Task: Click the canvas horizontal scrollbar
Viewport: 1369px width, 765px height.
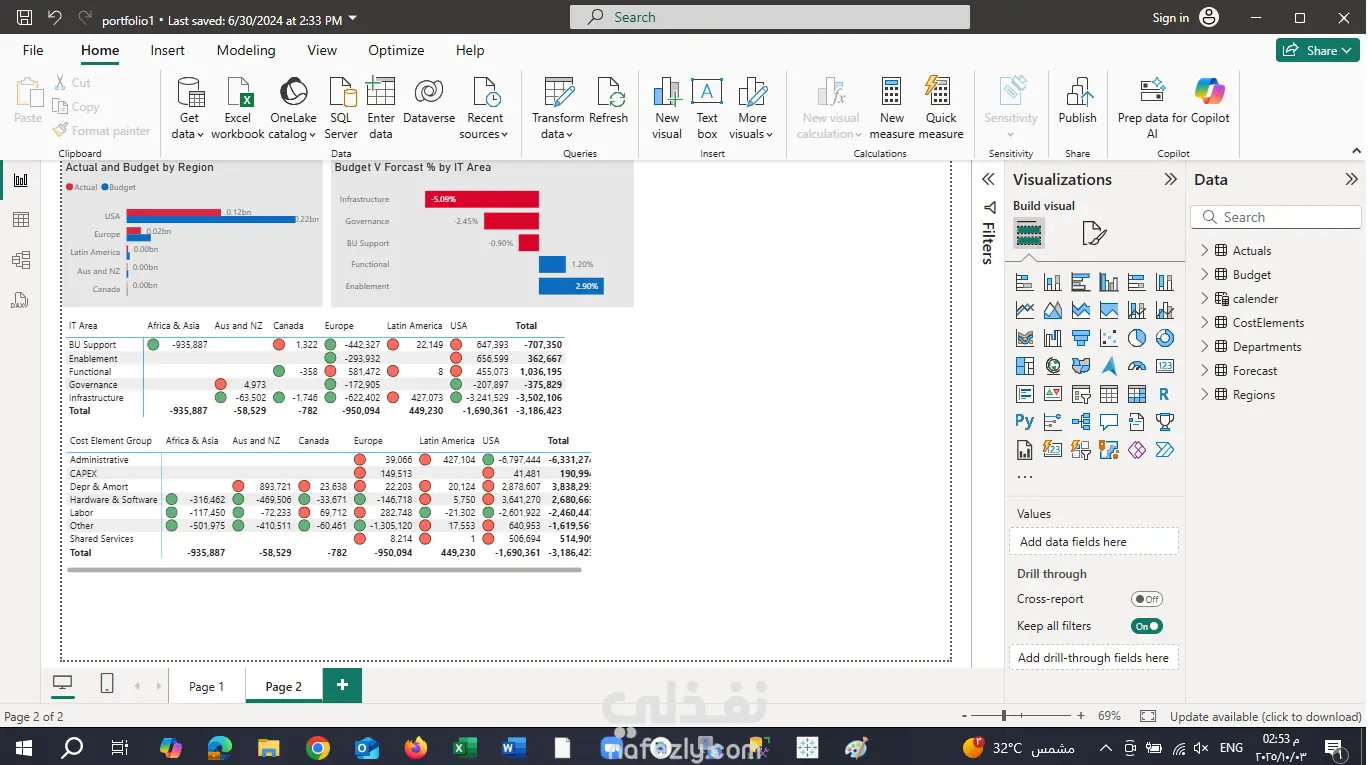Action: pyautogui.click(x=324, y=570)
